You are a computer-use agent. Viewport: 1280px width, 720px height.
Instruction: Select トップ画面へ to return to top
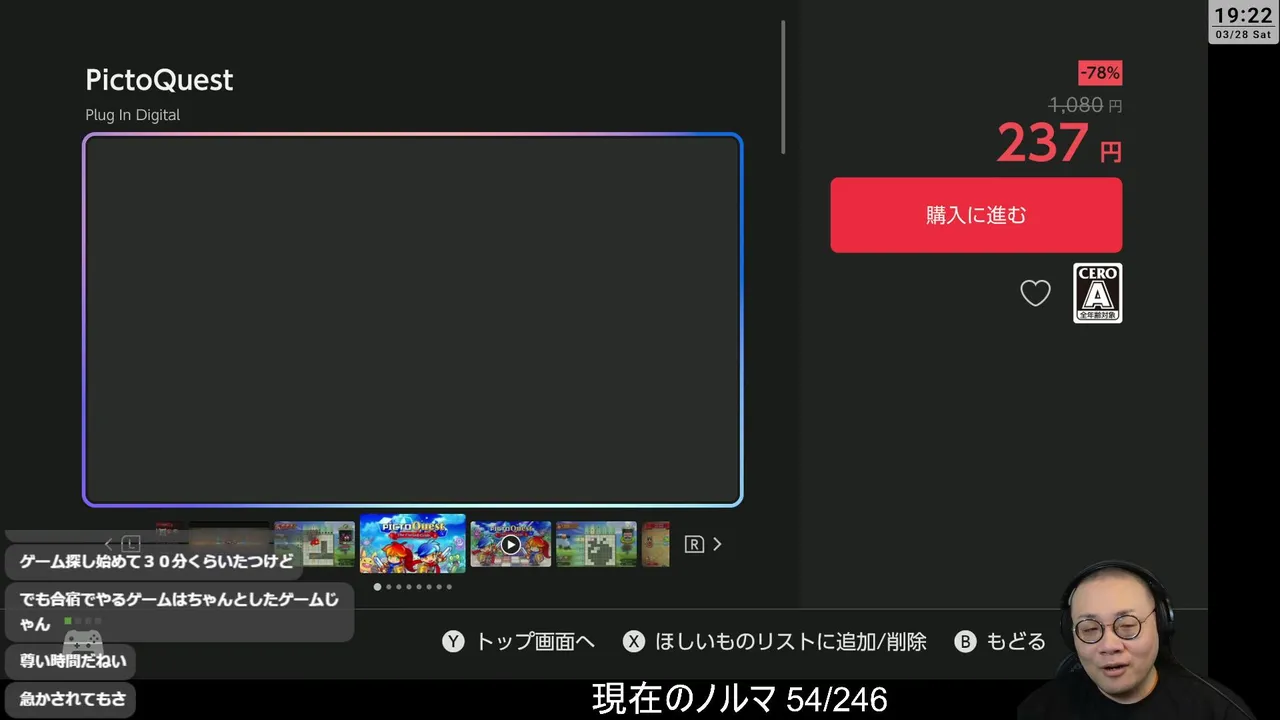(534, 642)
